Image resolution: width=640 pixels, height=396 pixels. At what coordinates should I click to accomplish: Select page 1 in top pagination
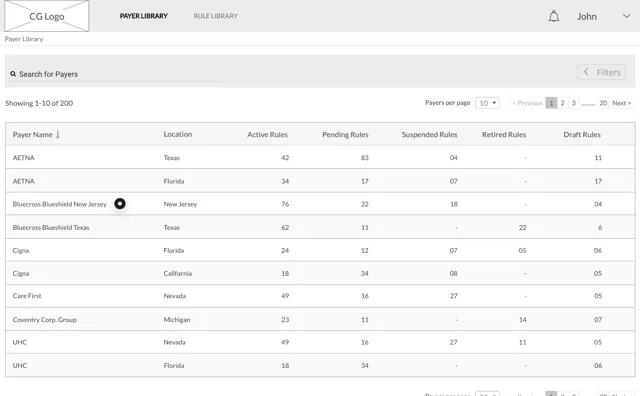[551, 103]
